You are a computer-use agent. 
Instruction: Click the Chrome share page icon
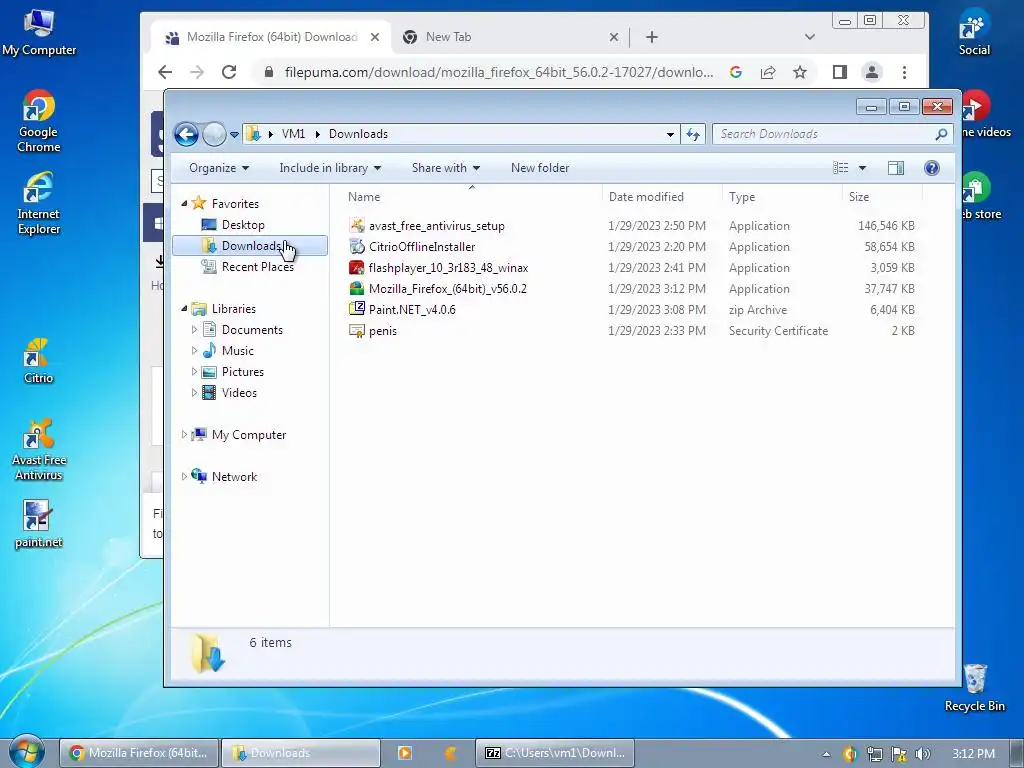click(x=768, y=72)
